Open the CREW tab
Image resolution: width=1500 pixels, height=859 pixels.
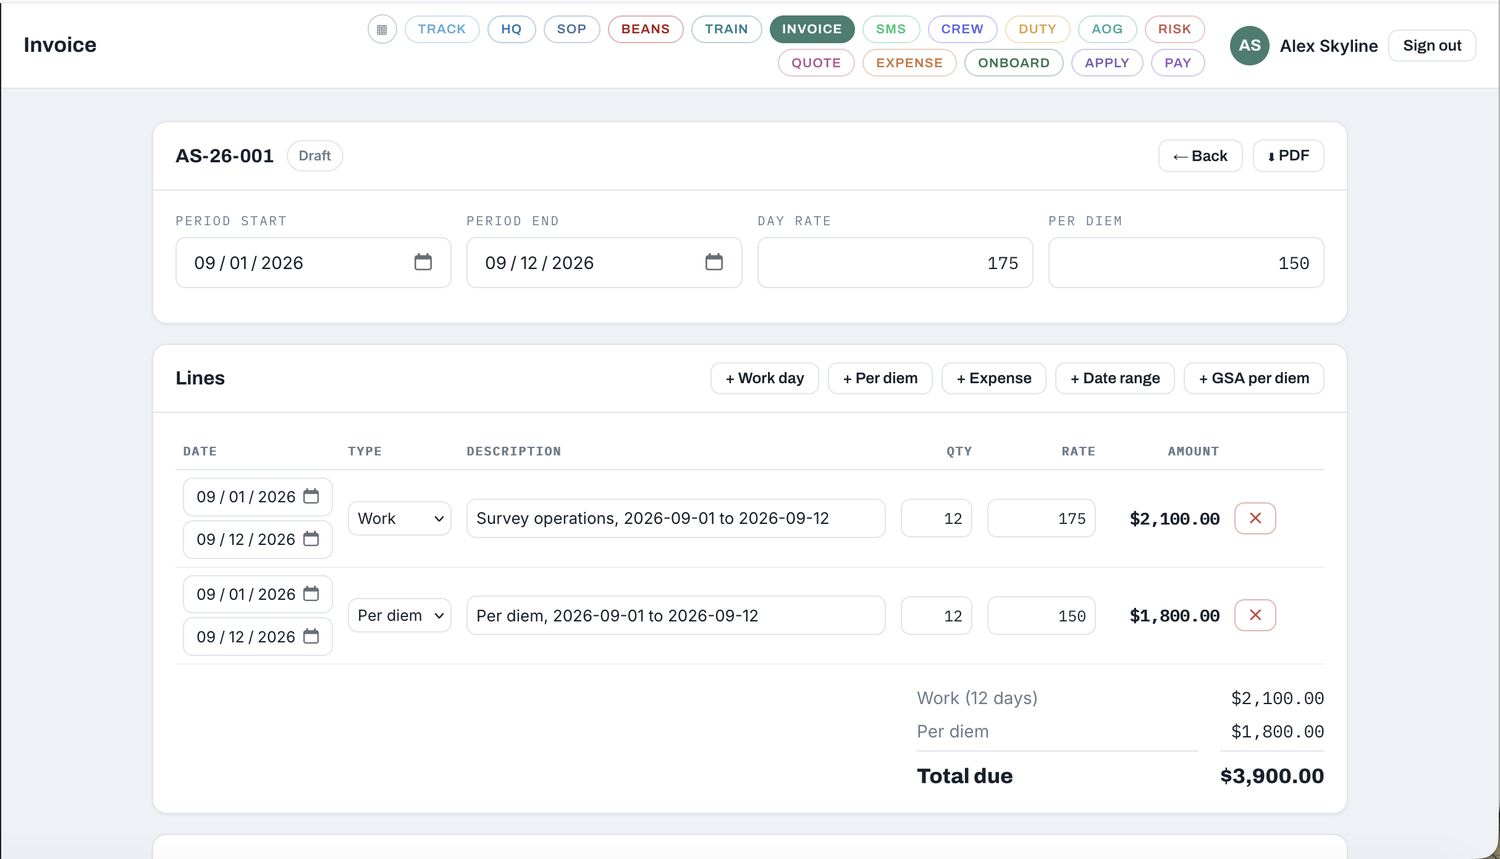[962, 29]
